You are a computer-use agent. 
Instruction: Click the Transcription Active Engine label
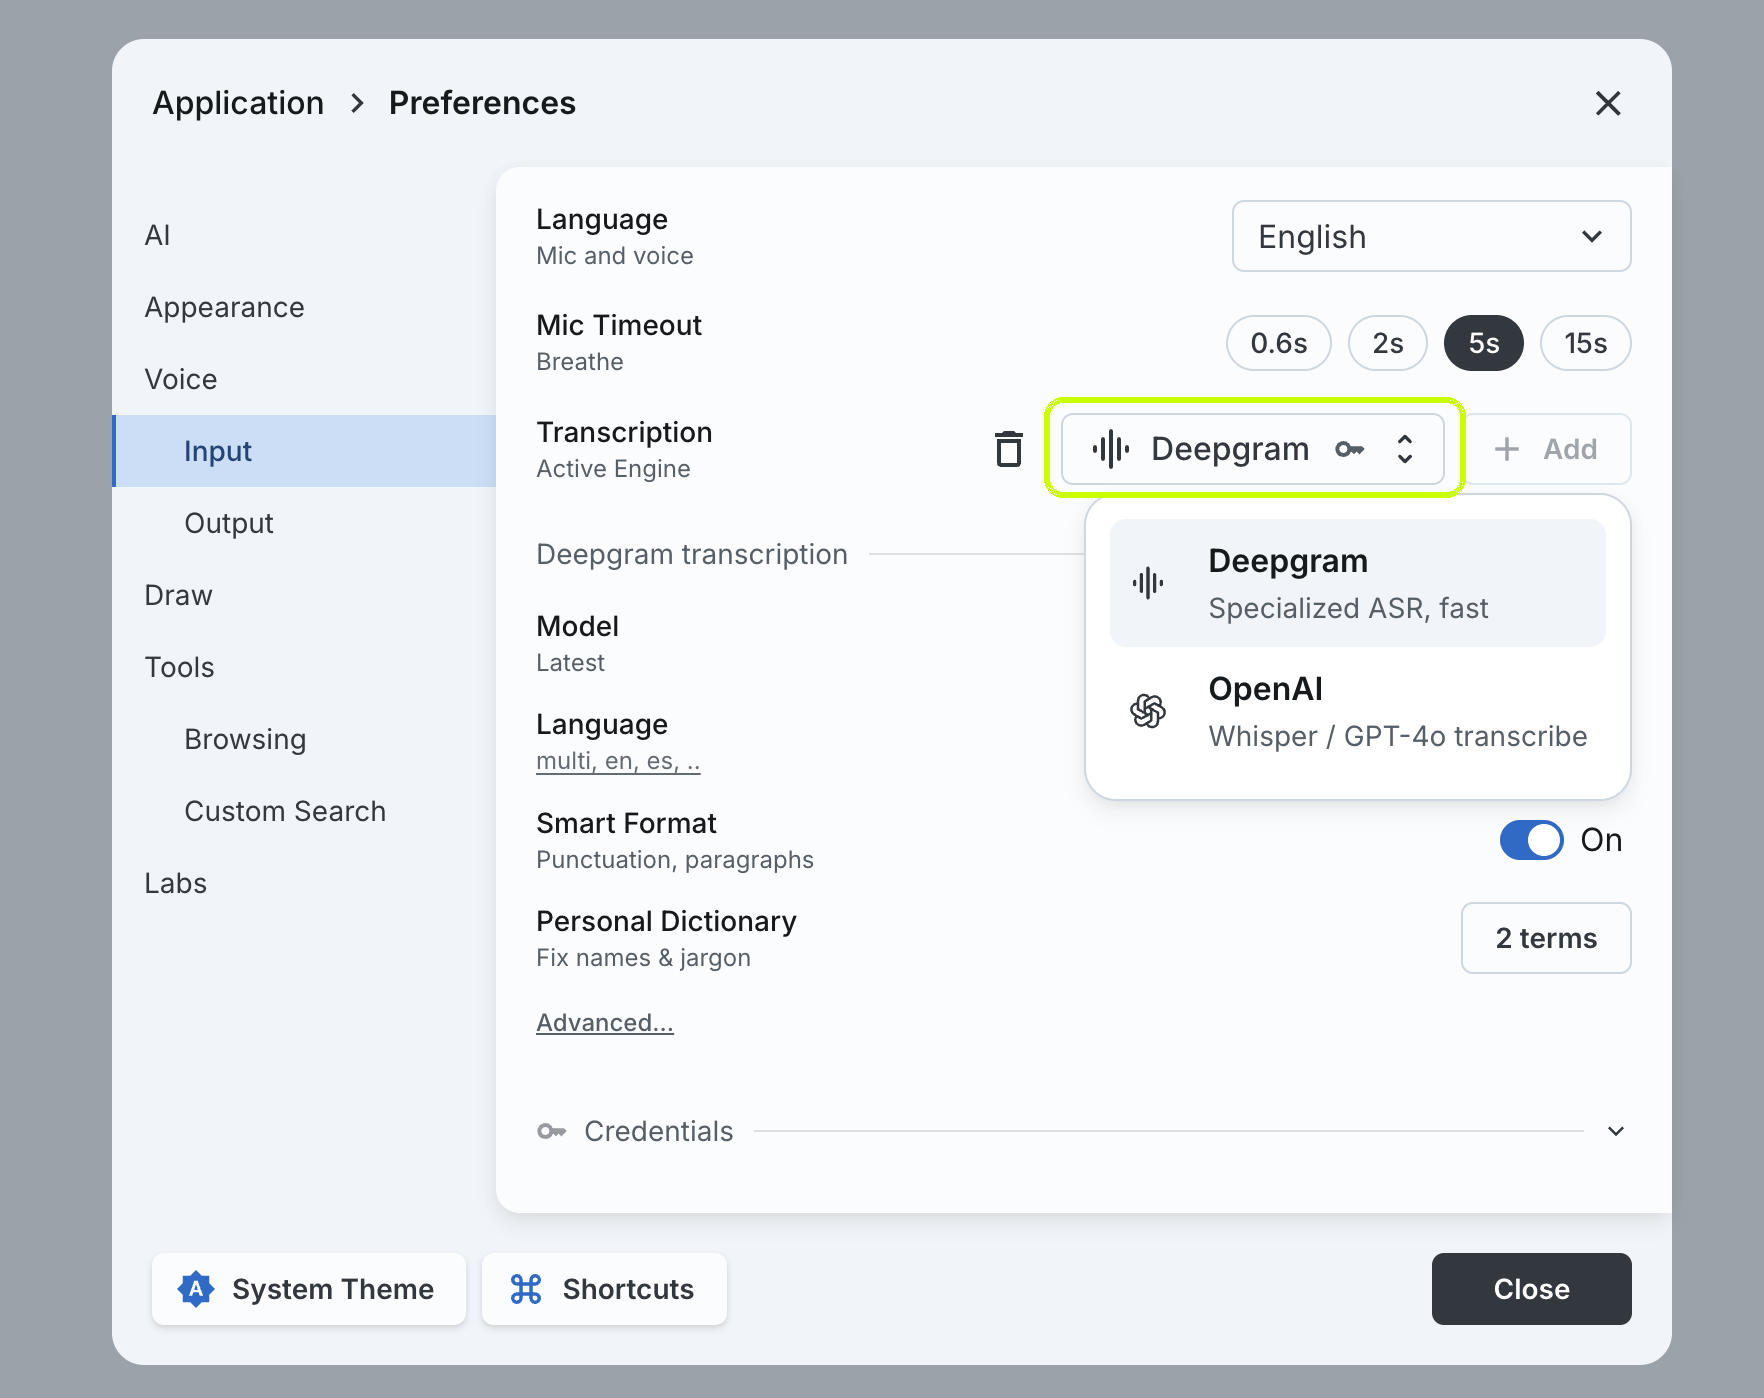(x=625, y=449)
